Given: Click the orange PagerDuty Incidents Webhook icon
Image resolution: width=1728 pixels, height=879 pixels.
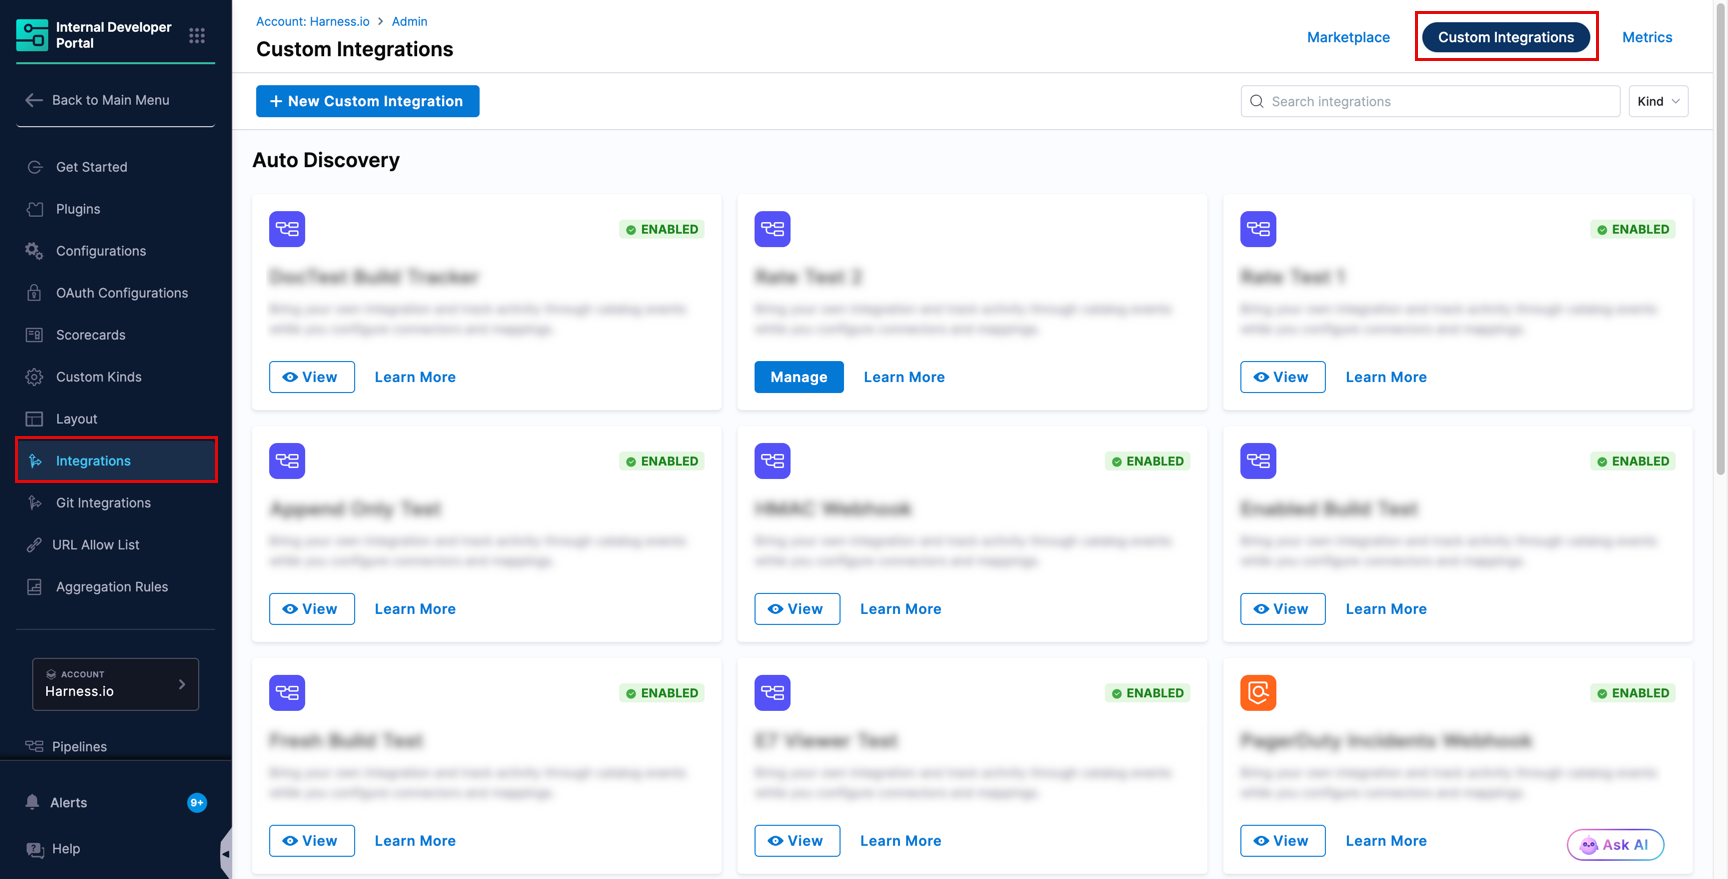Looking at the screenshot, I should tap(1258, 693).
